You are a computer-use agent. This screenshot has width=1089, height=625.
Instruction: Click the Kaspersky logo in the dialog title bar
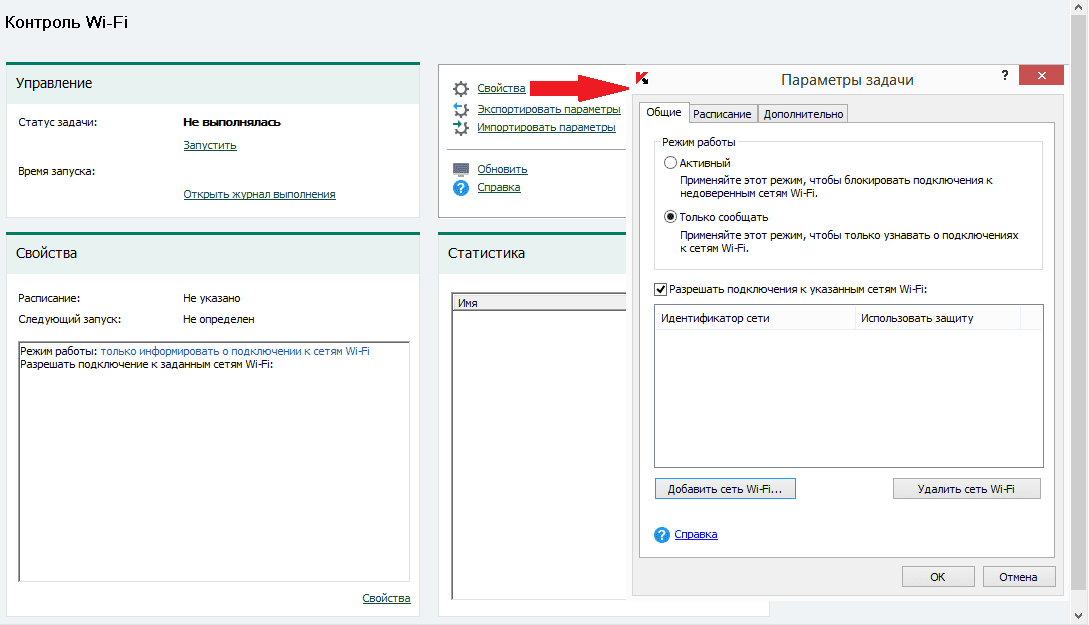tap(642, 78)
